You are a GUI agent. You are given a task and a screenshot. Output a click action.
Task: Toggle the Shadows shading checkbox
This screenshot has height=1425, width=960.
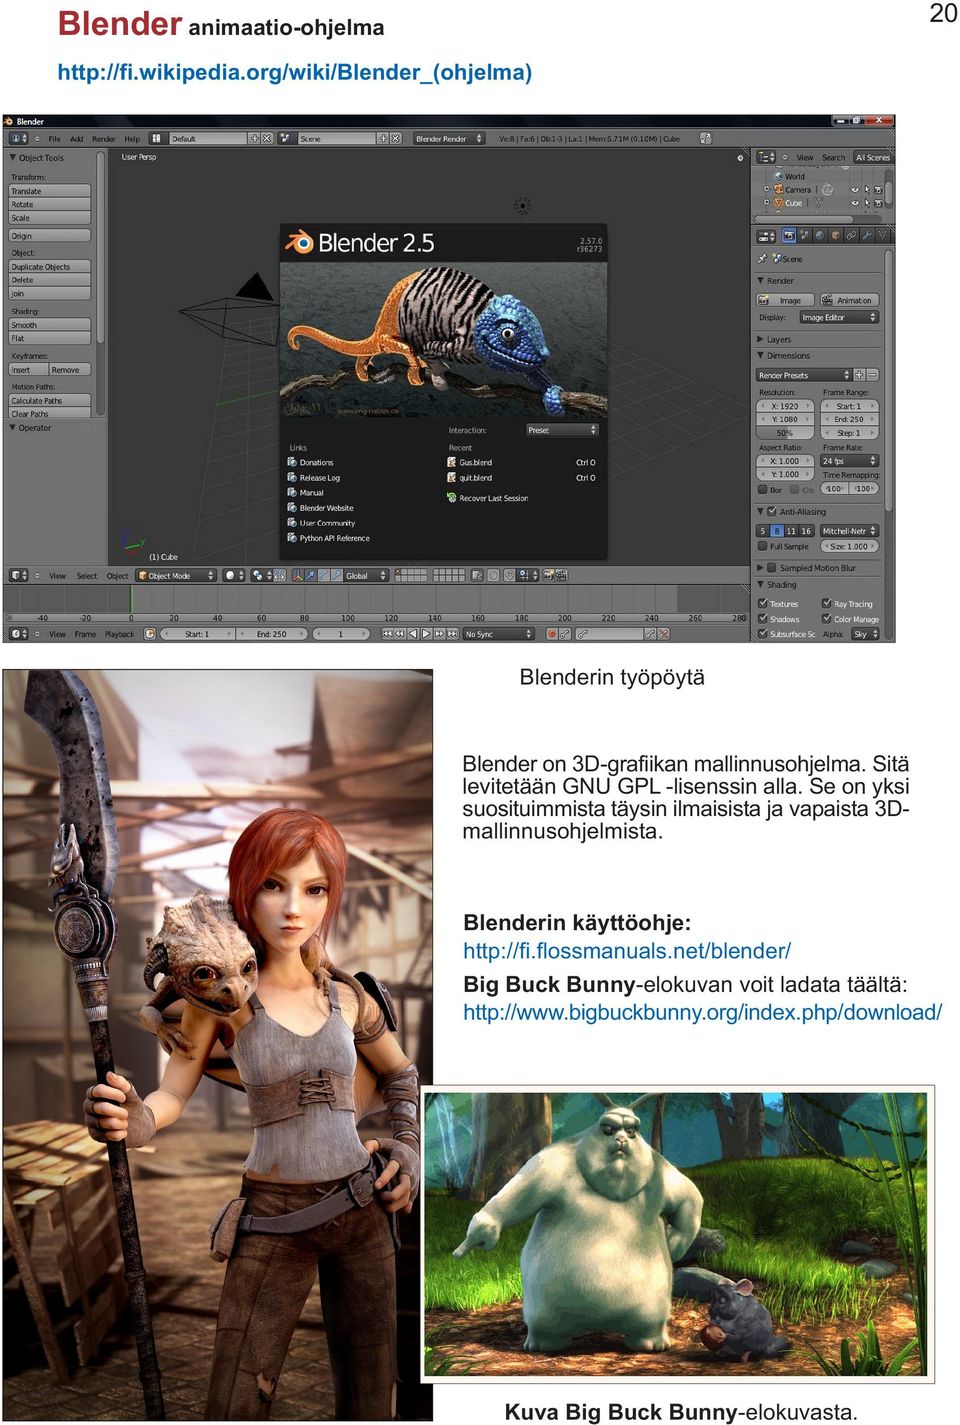763,619
